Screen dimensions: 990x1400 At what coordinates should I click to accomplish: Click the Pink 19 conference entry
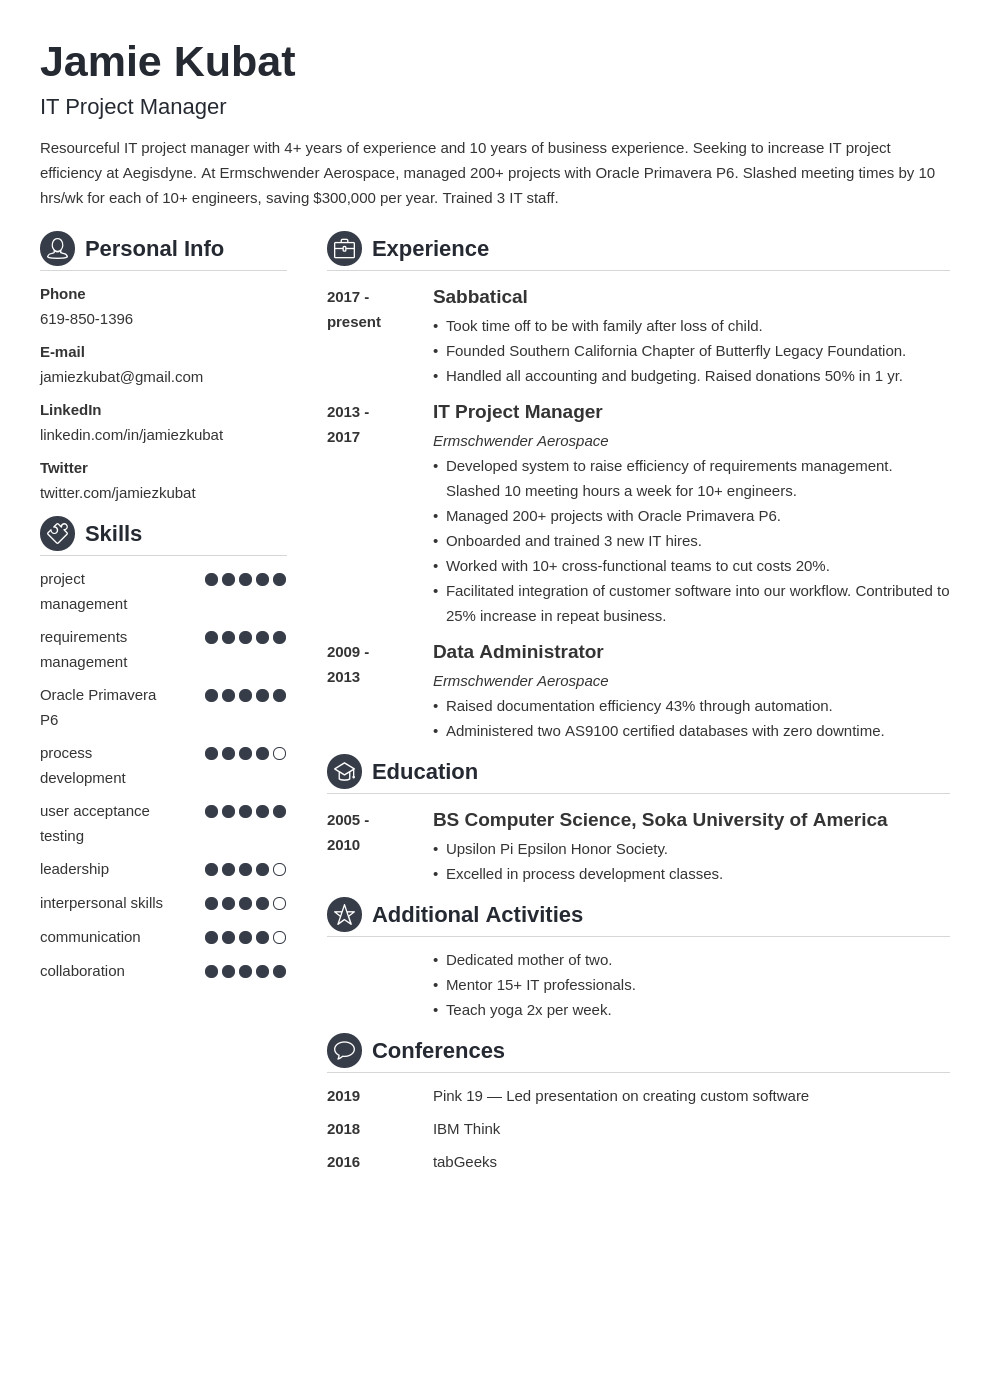tap(620, 1096)
